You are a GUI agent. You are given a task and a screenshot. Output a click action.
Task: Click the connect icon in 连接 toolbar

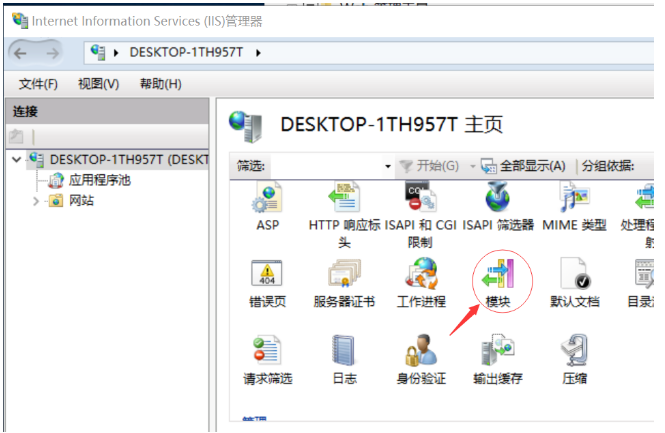point(16,136)
